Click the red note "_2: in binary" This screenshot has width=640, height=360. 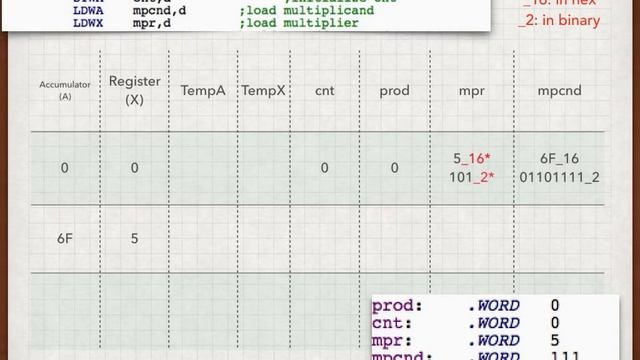click(559, 20)
